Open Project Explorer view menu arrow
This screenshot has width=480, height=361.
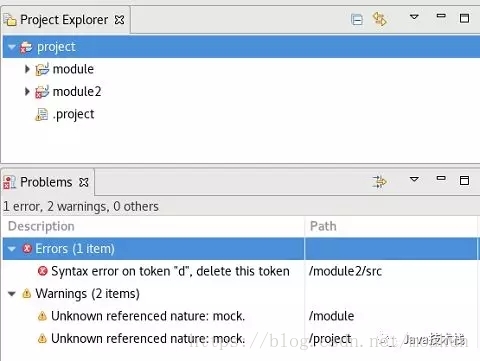pos(414,17)
